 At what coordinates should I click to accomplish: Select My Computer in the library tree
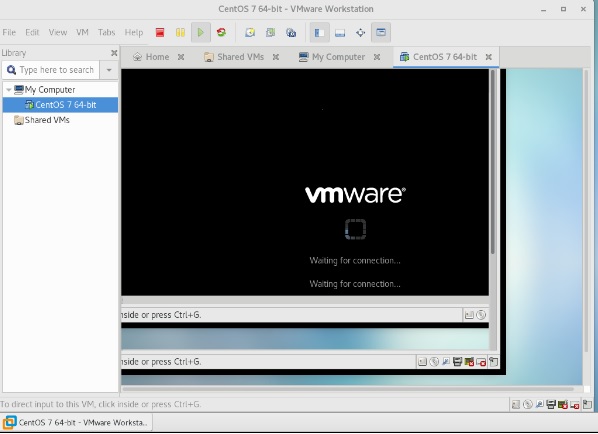pos(50,90)
